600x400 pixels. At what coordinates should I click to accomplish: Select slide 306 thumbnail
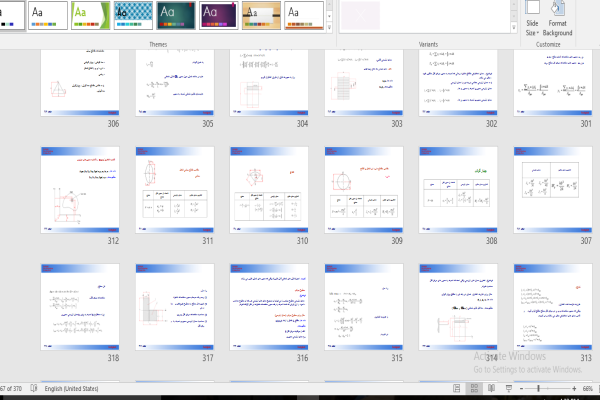80,82
